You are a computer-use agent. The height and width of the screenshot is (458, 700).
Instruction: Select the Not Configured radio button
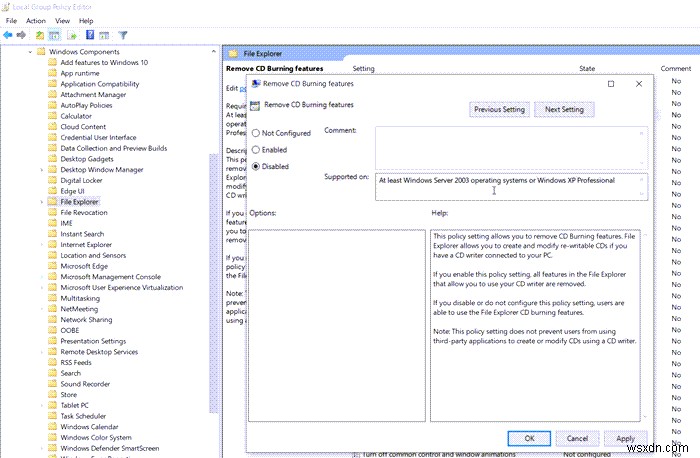[x=256, y=133]
